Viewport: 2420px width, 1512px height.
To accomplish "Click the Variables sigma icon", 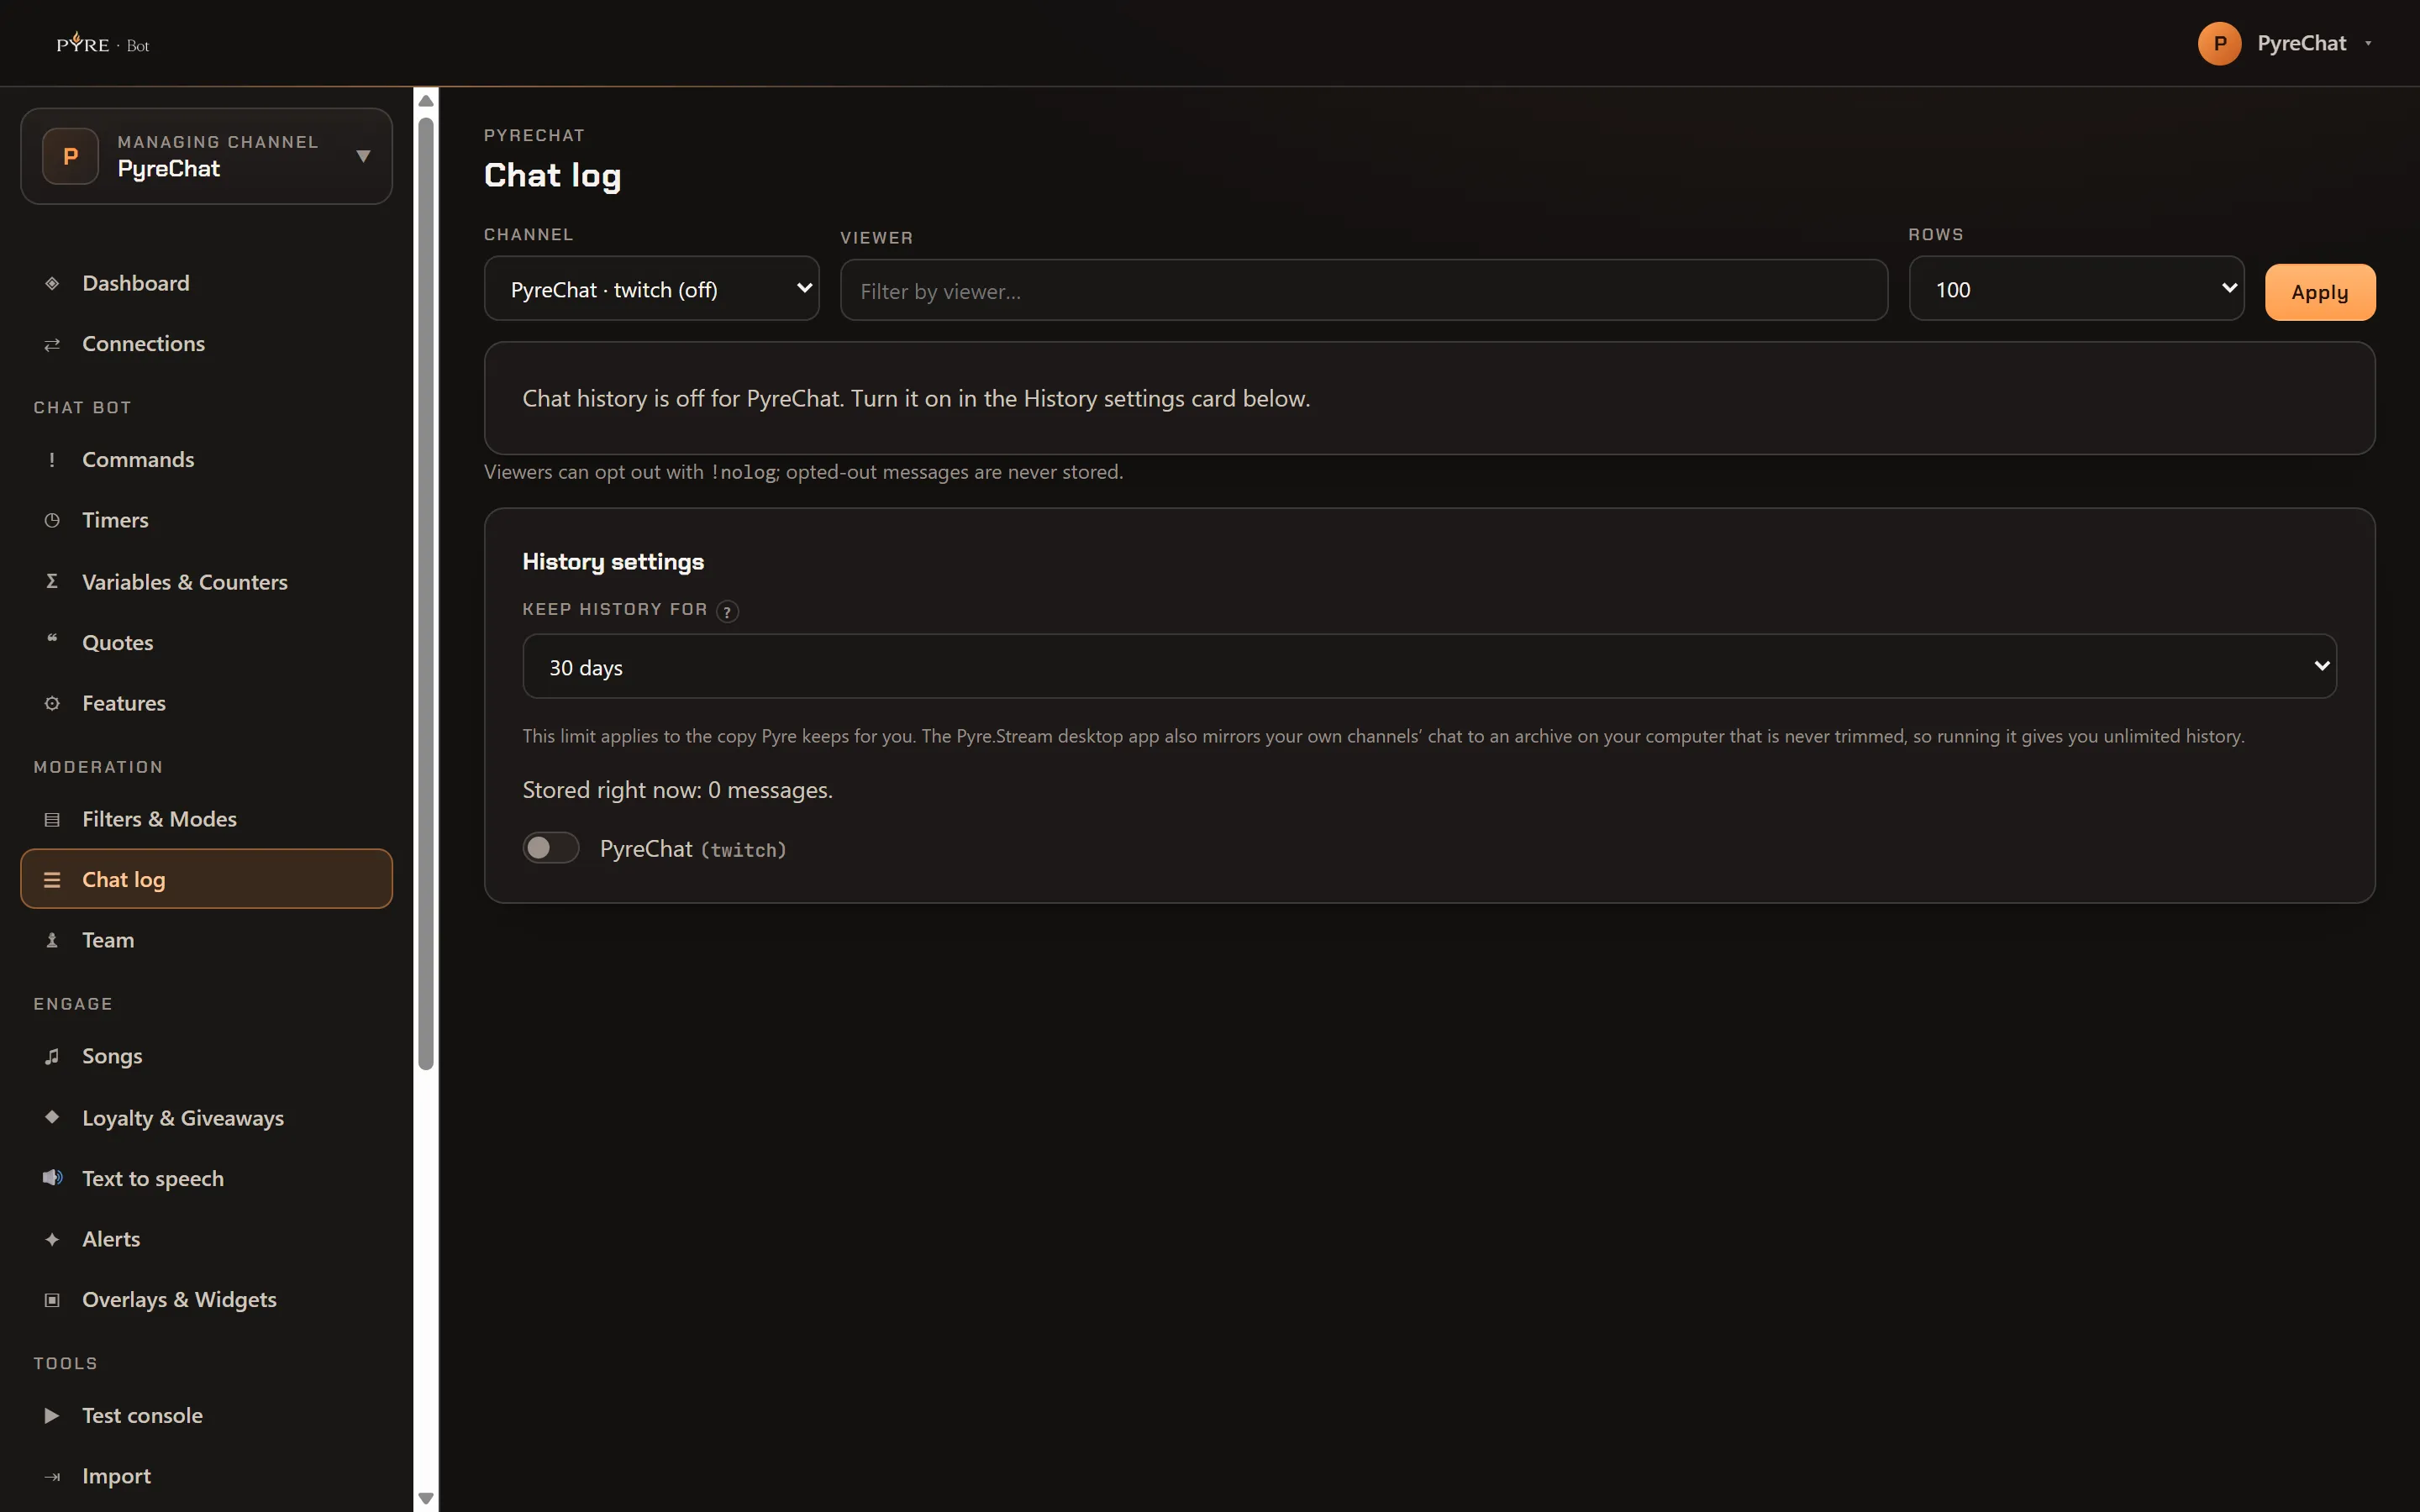I will tap(52, 581).
